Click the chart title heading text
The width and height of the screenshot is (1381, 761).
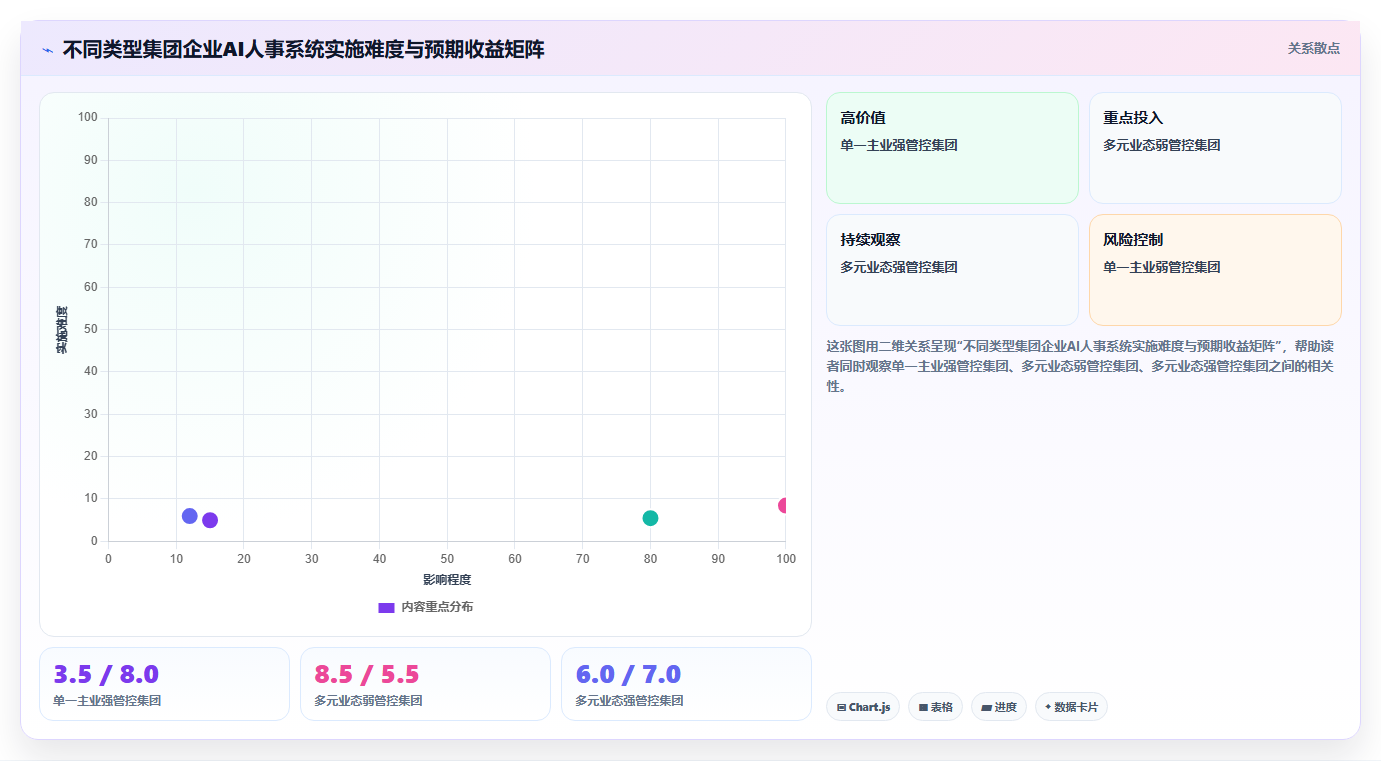tap(303, 49)
